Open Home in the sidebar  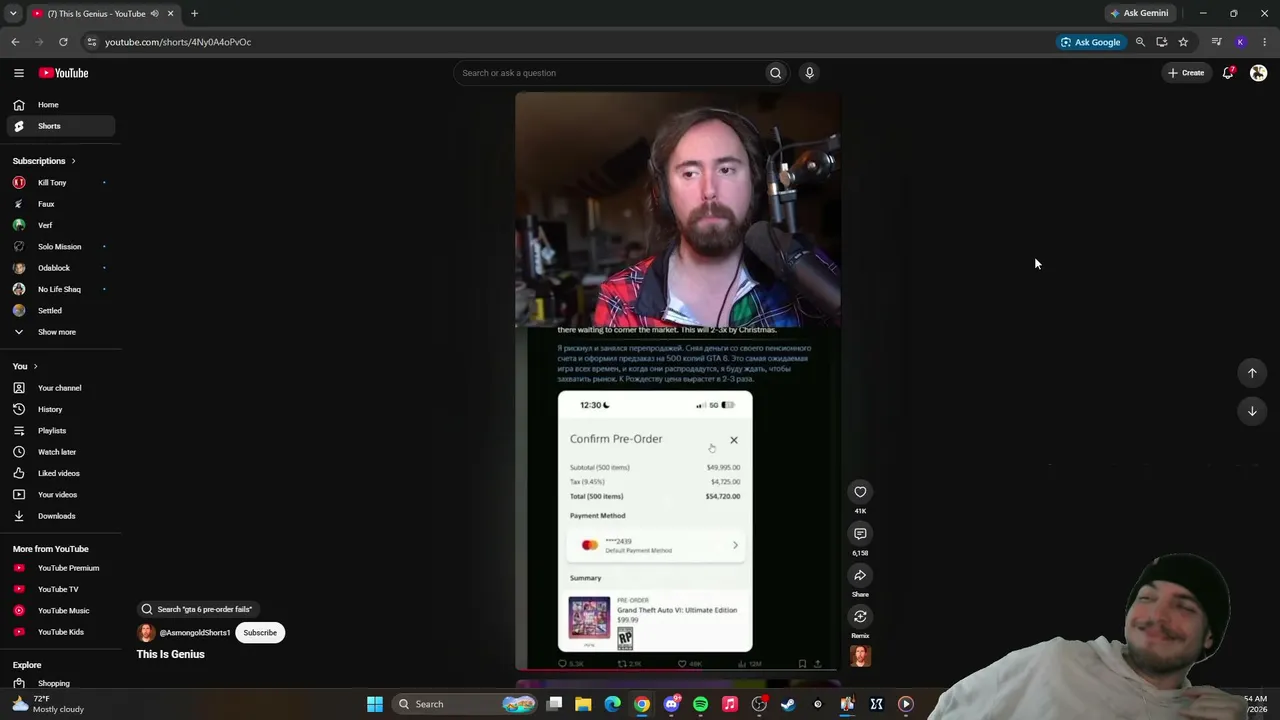tap(59, 105)
